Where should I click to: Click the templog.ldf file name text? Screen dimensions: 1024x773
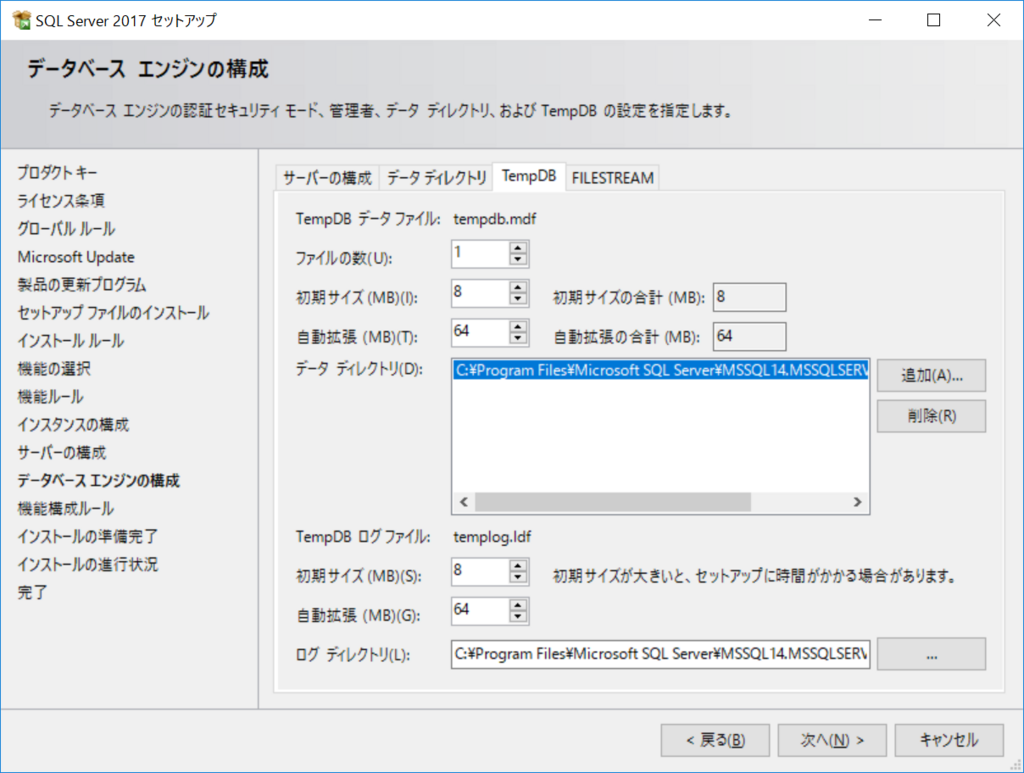point(492,537)
